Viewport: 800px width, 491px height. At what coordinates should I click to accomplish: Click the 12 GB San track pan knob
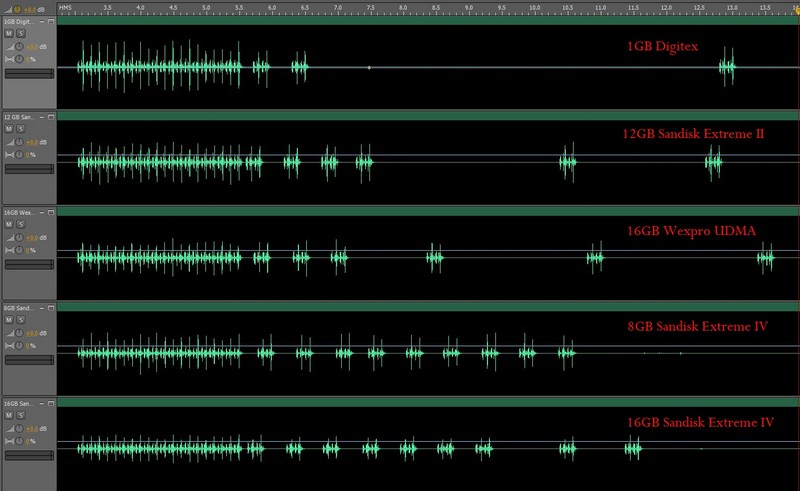point(19,155)
